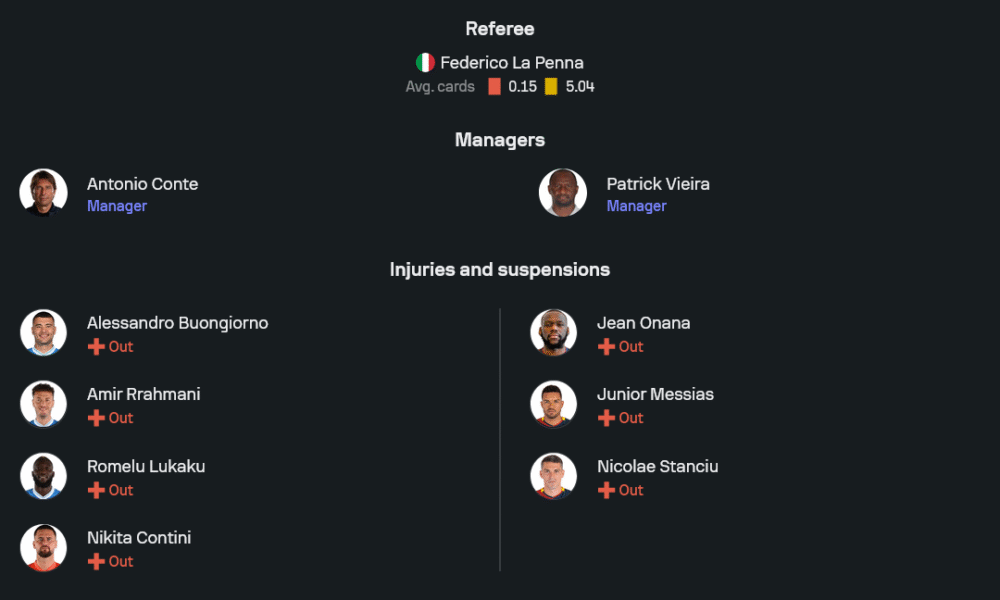Select Junior Messias's player avatar
Viewport: 1000px width, 600px height.
pos(553,404)
